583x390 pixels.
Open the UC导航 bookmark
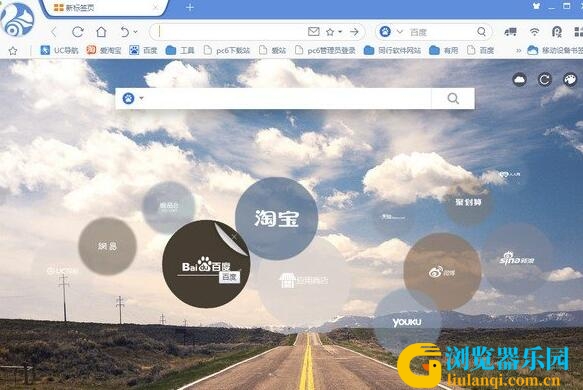point(59,50)
